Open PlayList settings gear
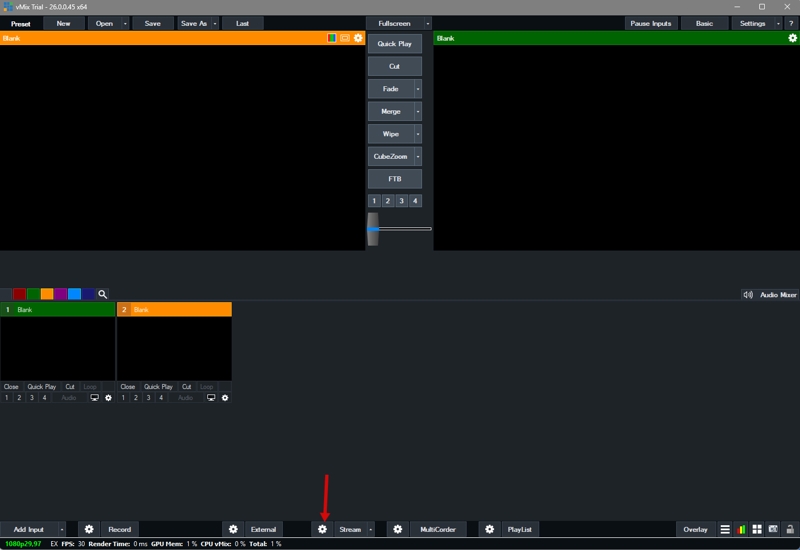800x550 pixels. pyautogui.click(x=489, y=529)
